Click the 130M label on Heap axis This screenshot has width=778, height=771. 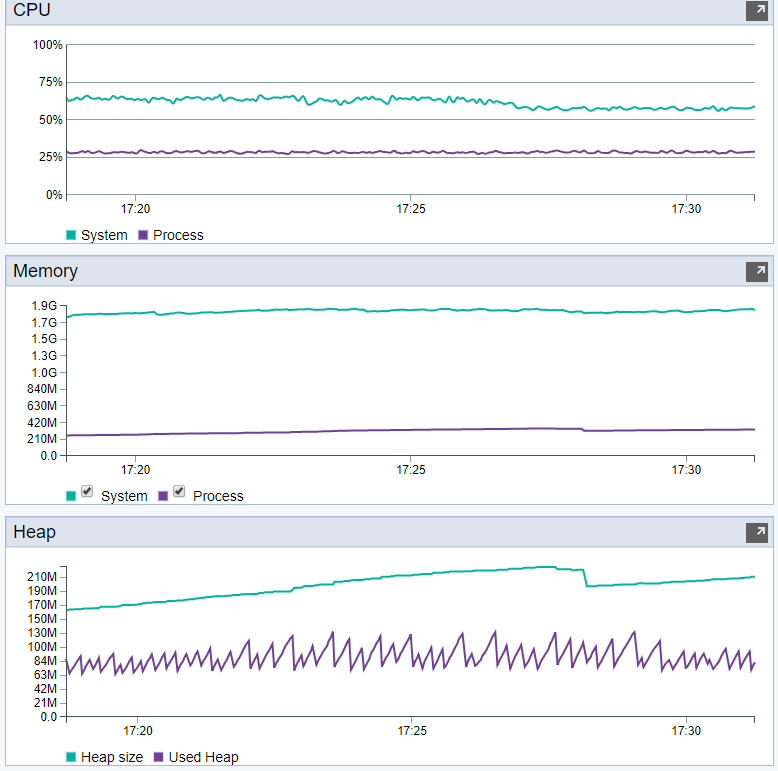tap(42, 633)
